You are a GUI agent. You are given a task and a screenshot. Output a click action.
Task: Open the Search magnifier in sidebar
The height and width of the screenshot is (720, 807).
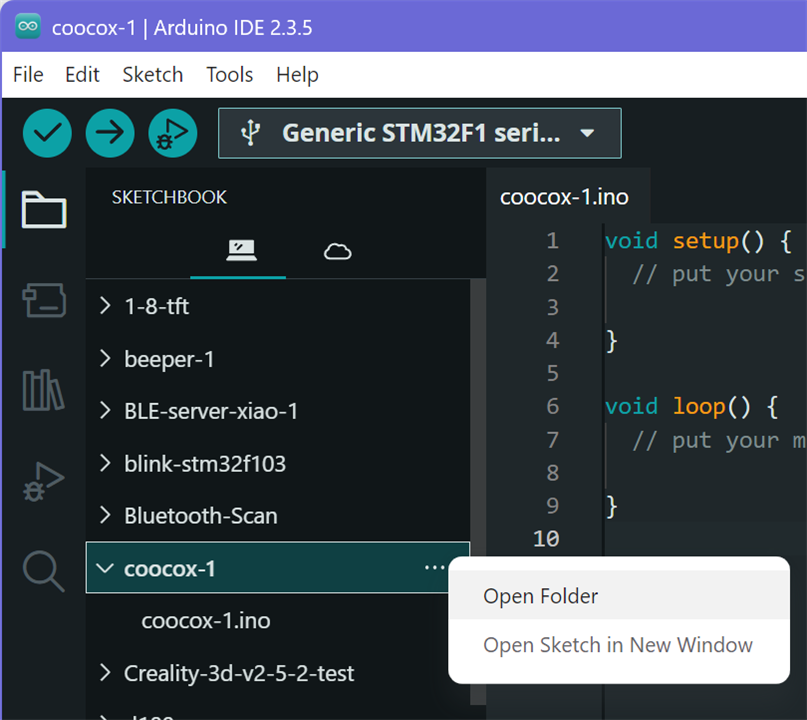pos(44,570)
